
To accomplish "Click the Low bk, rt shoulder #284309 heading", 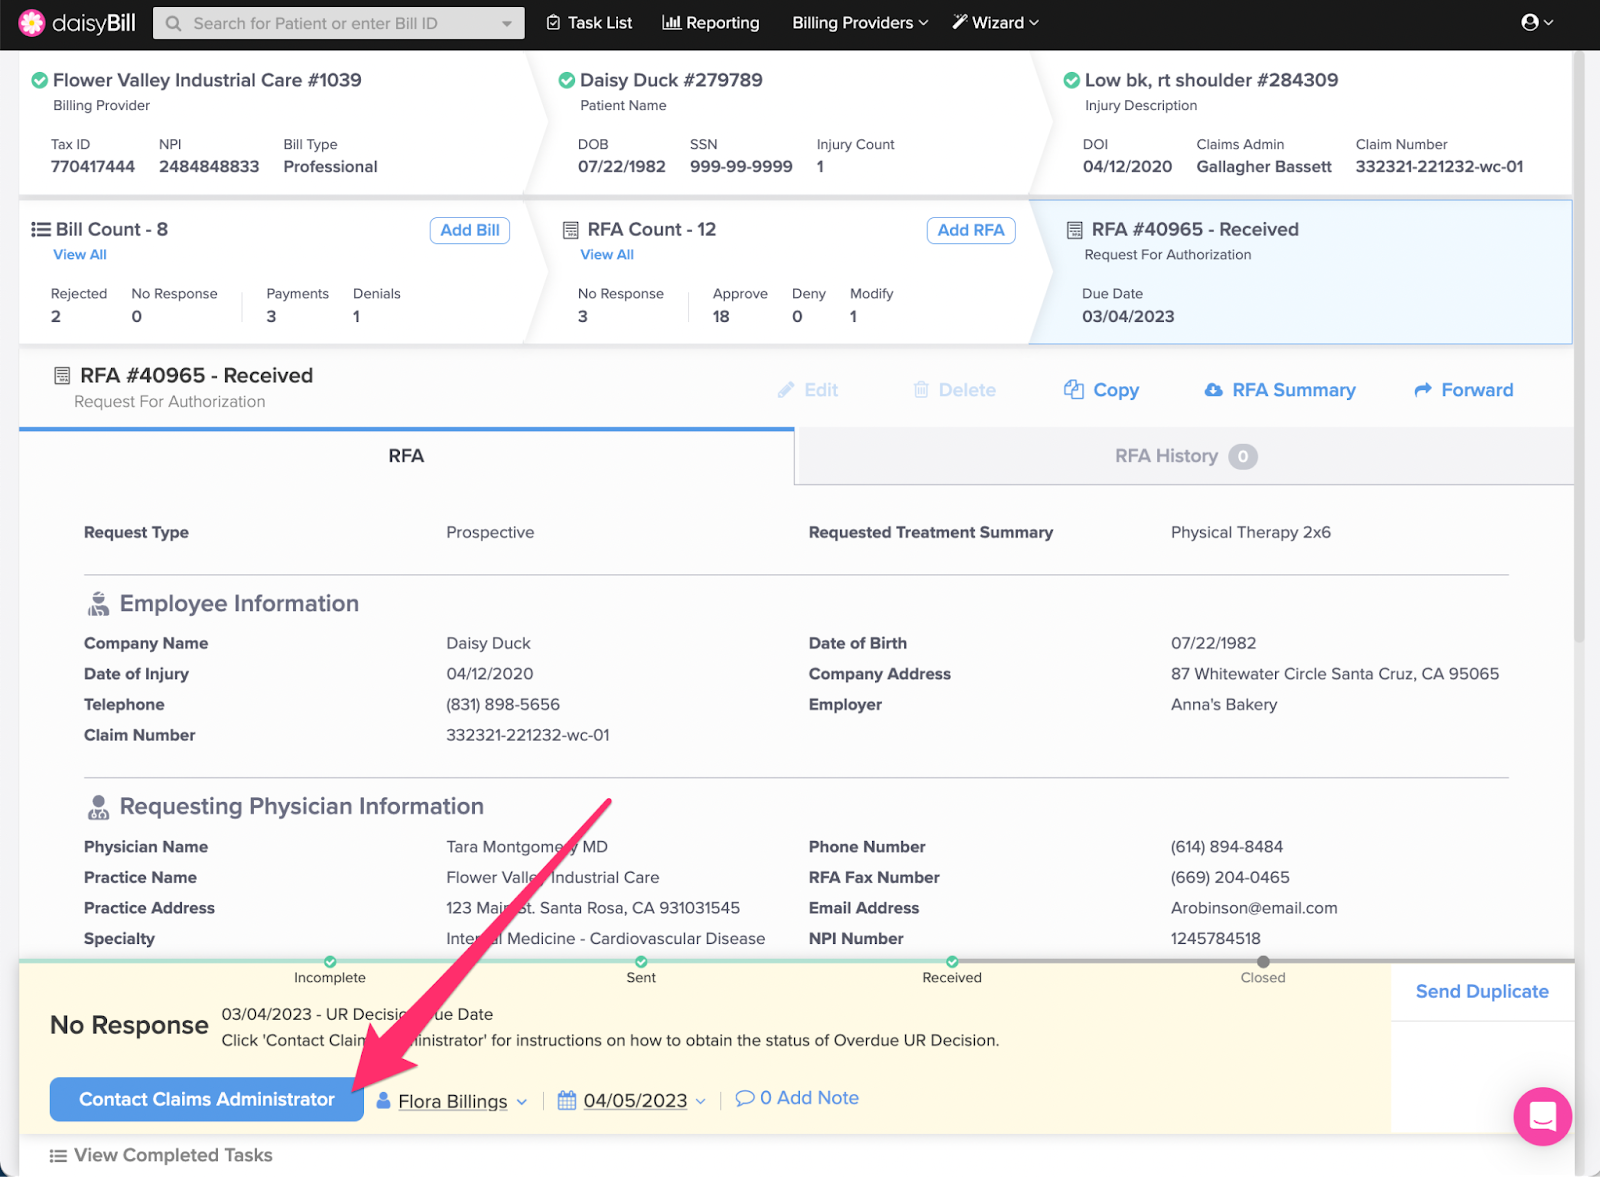I will tap(1211, 80).
